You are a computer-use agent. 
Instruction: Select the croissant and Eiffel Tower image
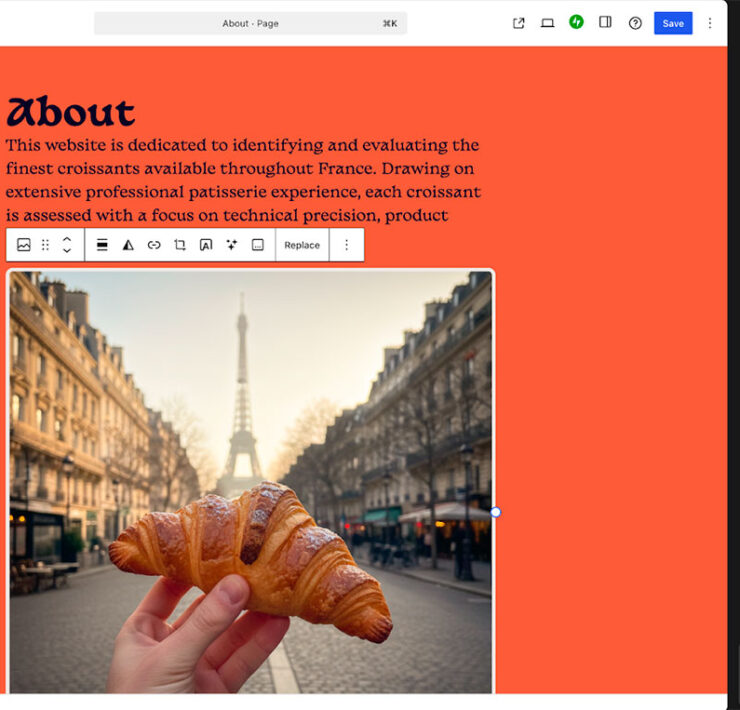251,482
